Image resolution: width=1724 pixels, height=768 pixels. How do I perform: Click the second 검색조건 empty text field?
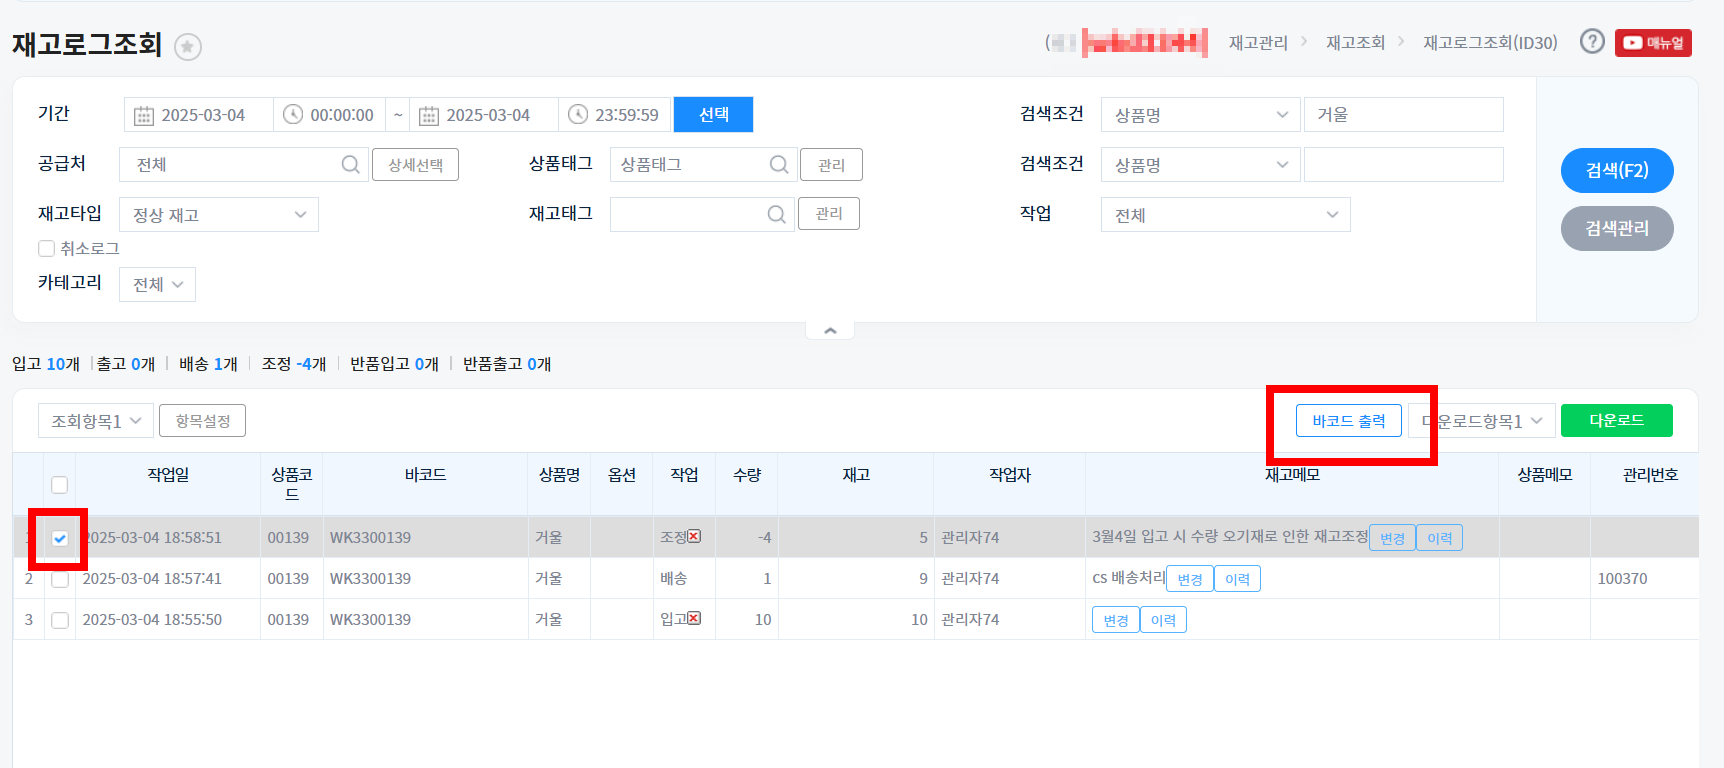1403,165
